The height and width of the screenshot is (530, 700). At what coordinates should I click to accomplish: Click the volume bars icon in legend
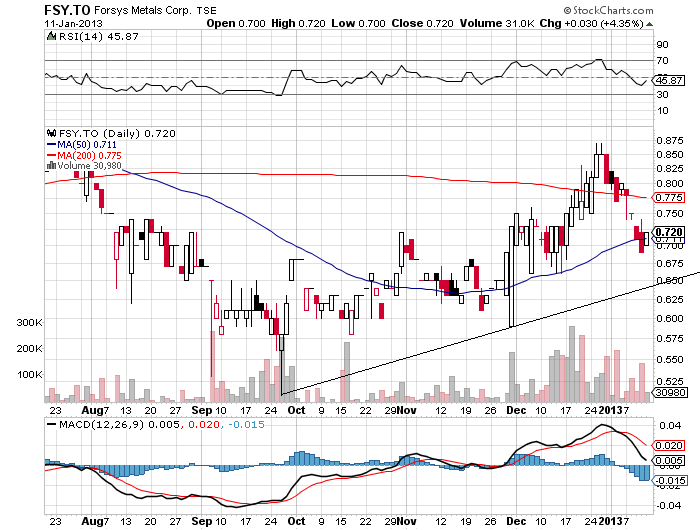pos(51,166)
